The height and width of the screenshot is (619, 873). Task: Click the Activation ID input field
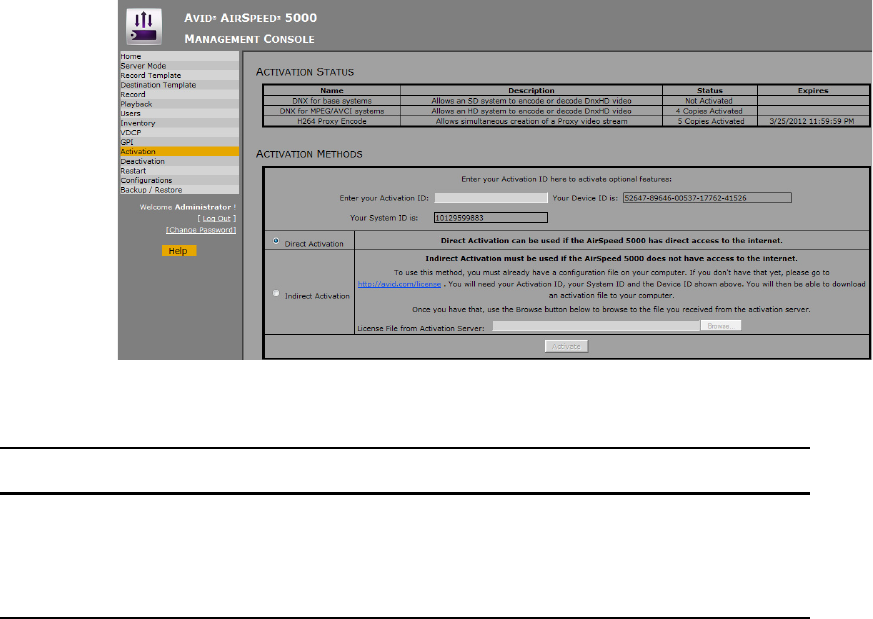pyautogui.click(x=491, y=198)
